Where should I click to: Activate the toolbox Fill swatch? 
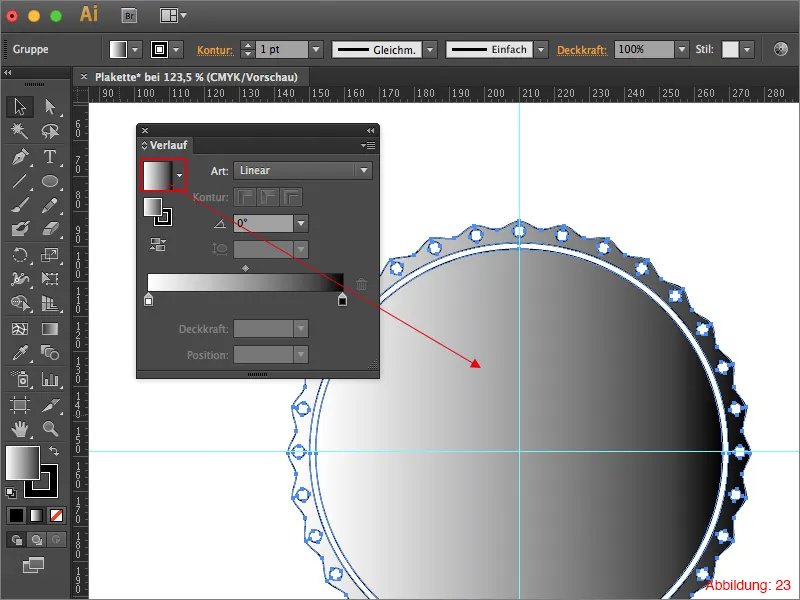click(x=22, y=463)
